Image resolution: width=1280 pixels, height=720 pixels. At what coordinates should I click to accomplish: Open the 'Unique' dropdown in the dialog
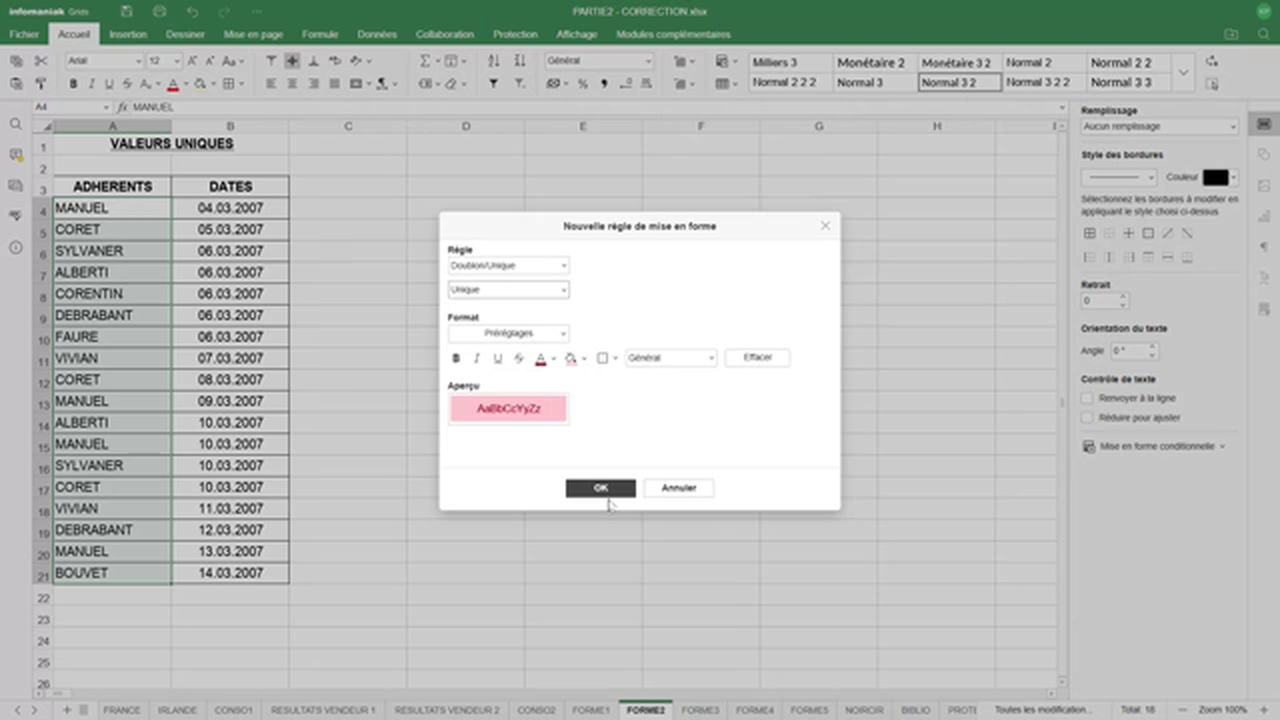coord(509,290)
